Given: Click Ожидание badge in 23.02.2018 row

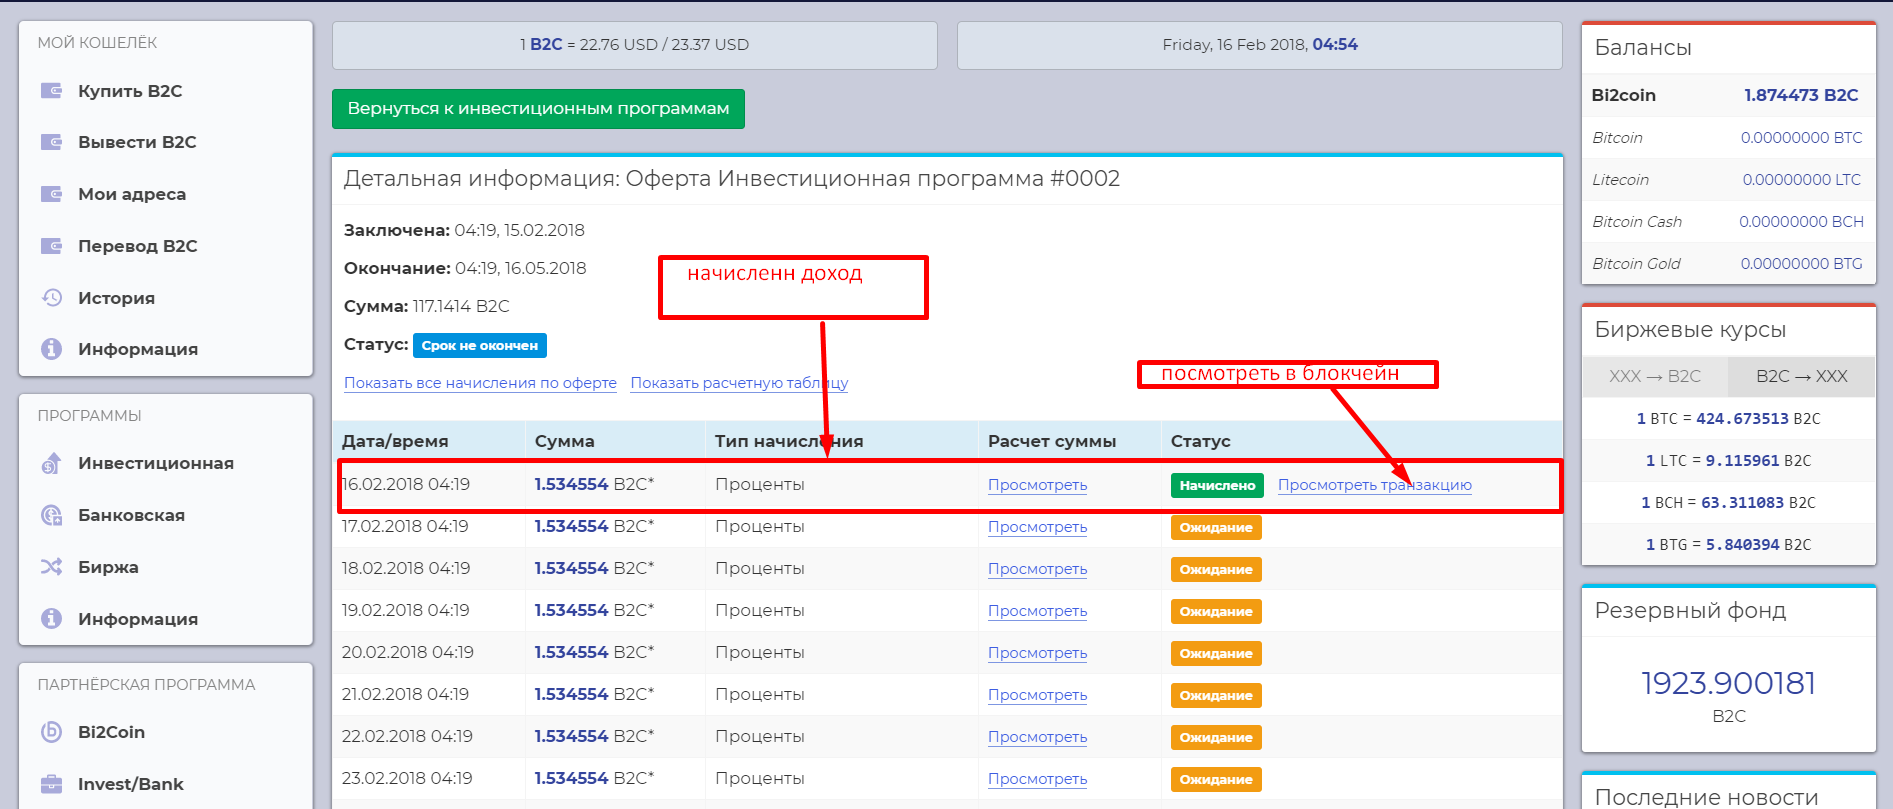Looking at the screenshot, I should tap(1216, 779).
